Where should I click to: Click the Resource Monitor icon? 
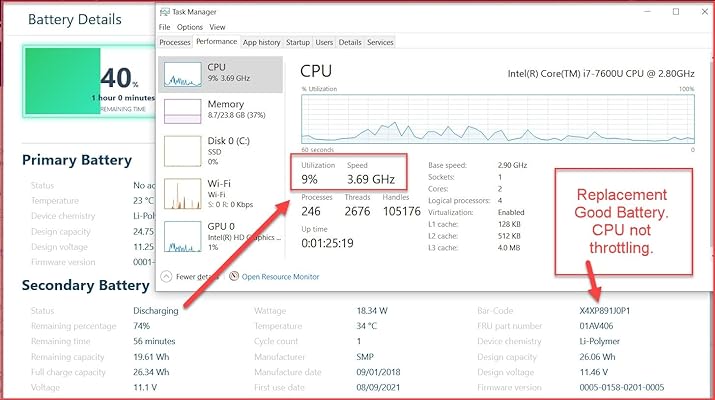pos(234,276)
